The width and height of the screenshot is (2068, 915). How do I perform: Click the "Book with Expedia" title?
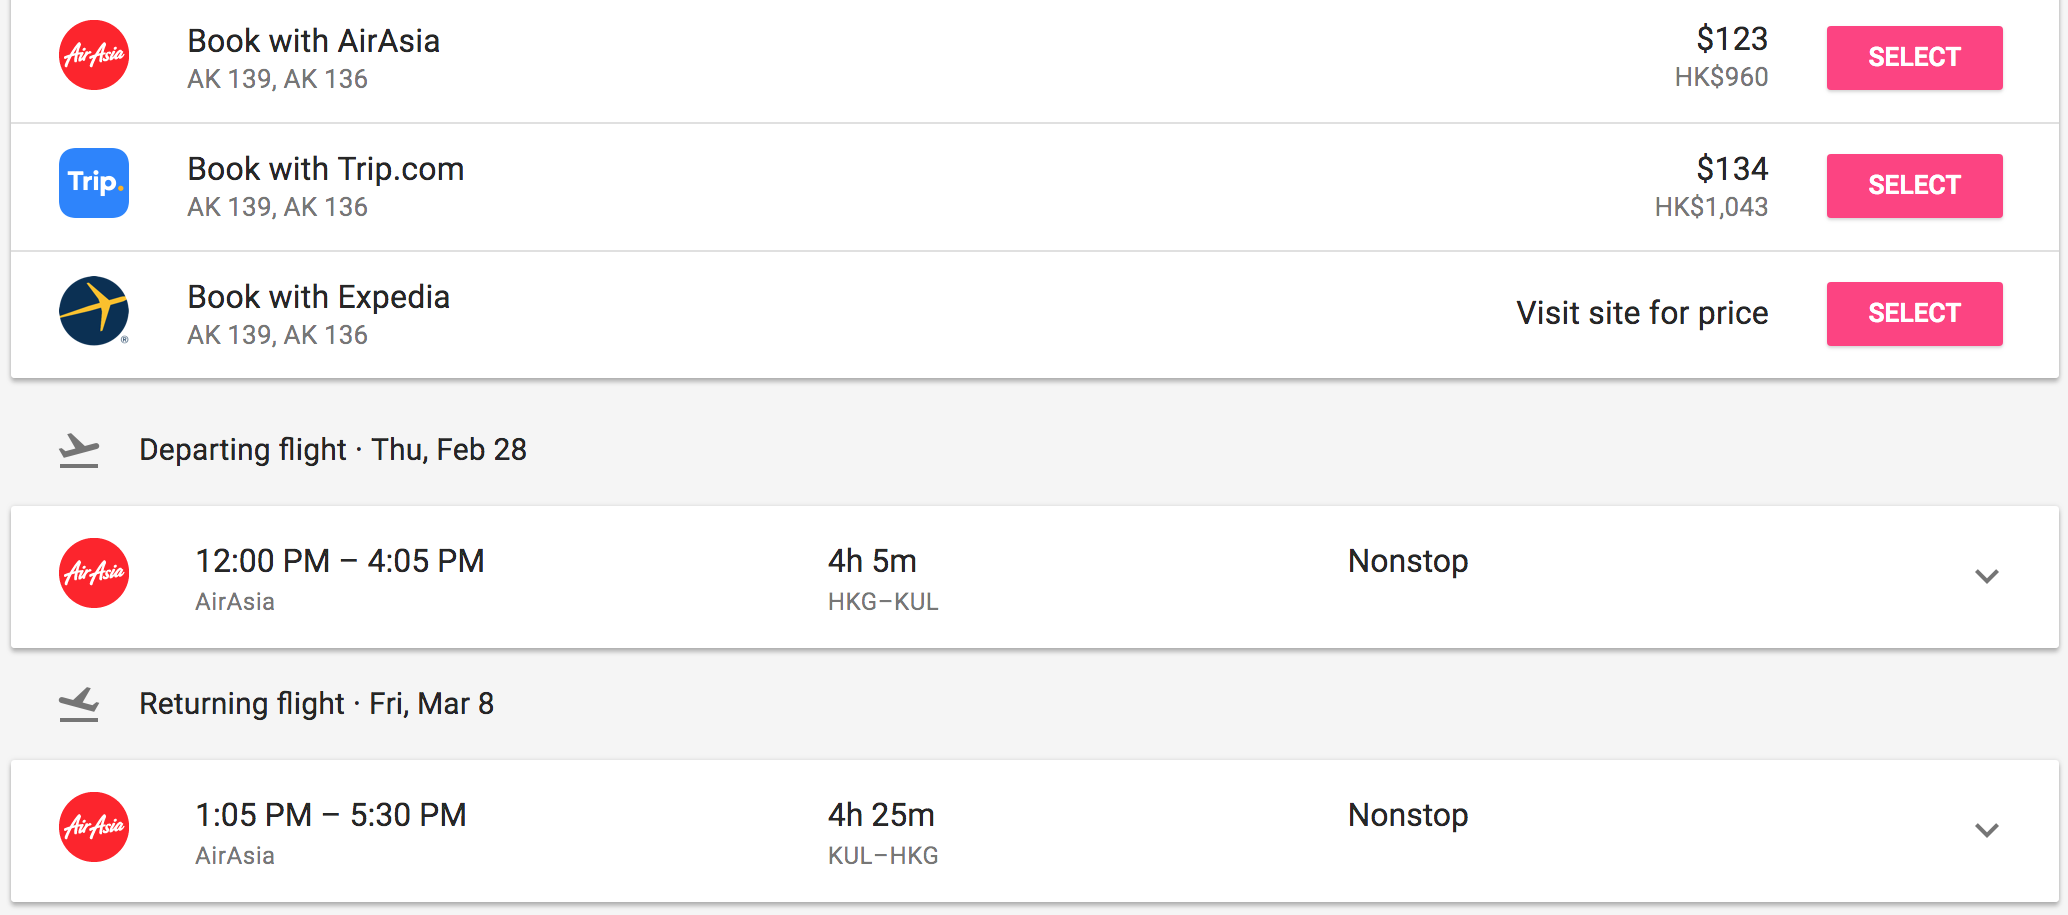319,297
